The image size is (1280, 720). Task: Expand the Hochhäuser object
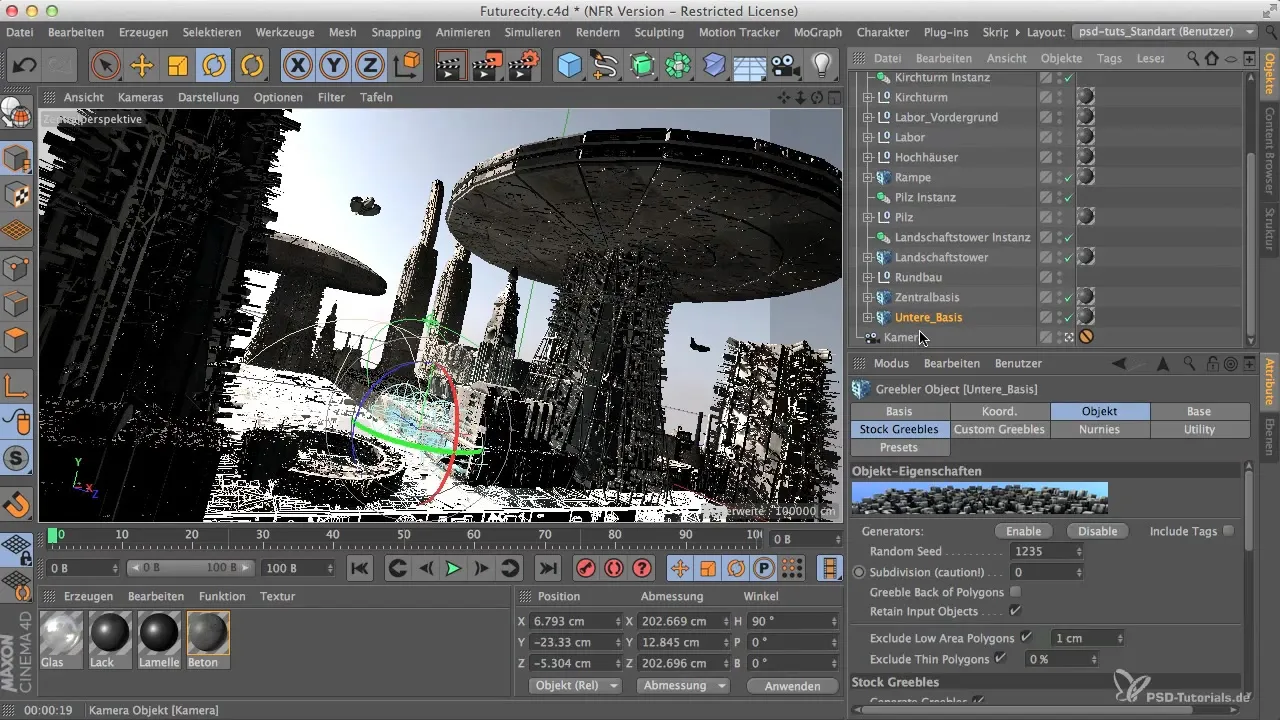click(868, 157)
